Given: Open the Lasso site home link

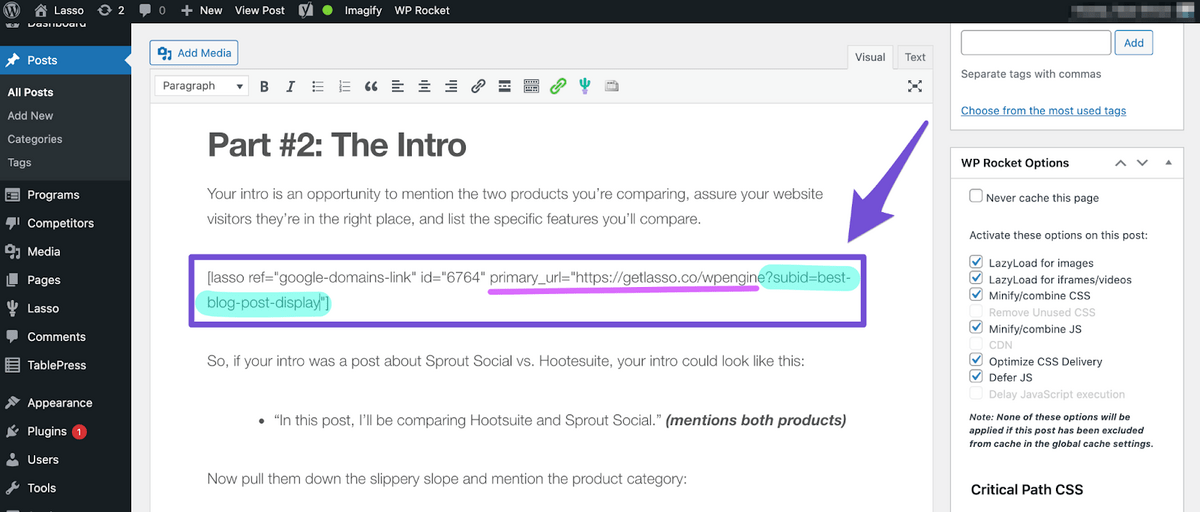Looking at the screenshot, I should coord(59,10).
